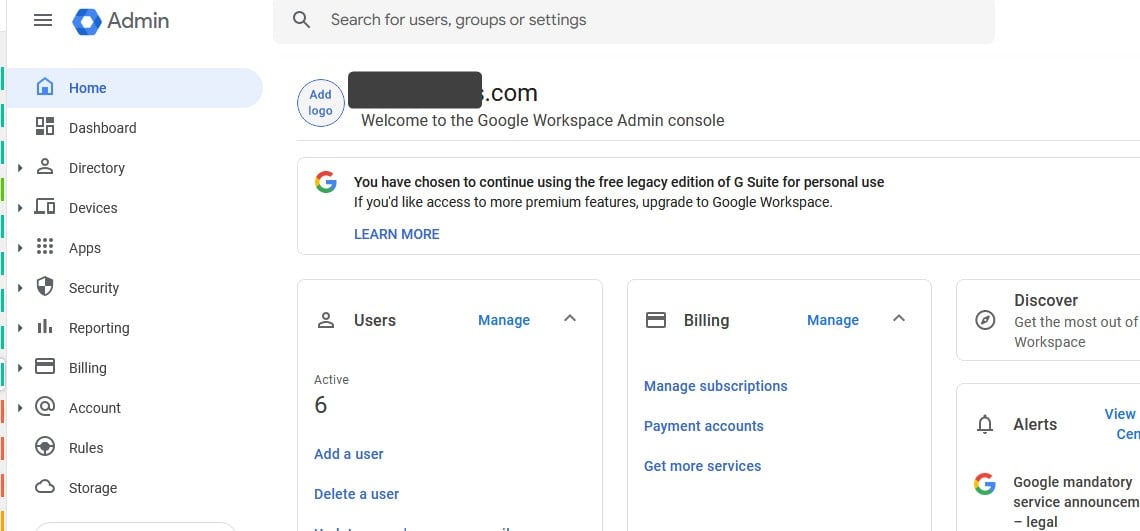Viewport: 1140px width, 531px height.
Task: Expand the Devices sidebar section
Action: [20, 208]
